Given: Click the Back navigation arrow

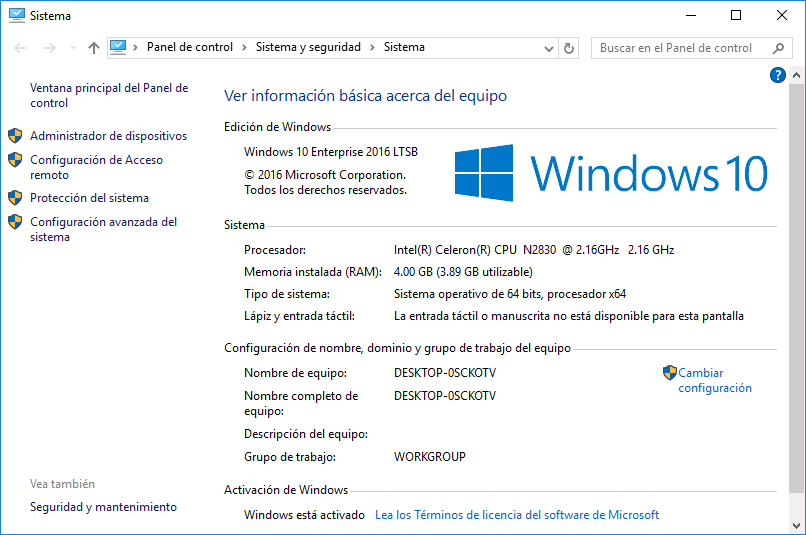Looking at the screenshot, I should click(20, 48).
